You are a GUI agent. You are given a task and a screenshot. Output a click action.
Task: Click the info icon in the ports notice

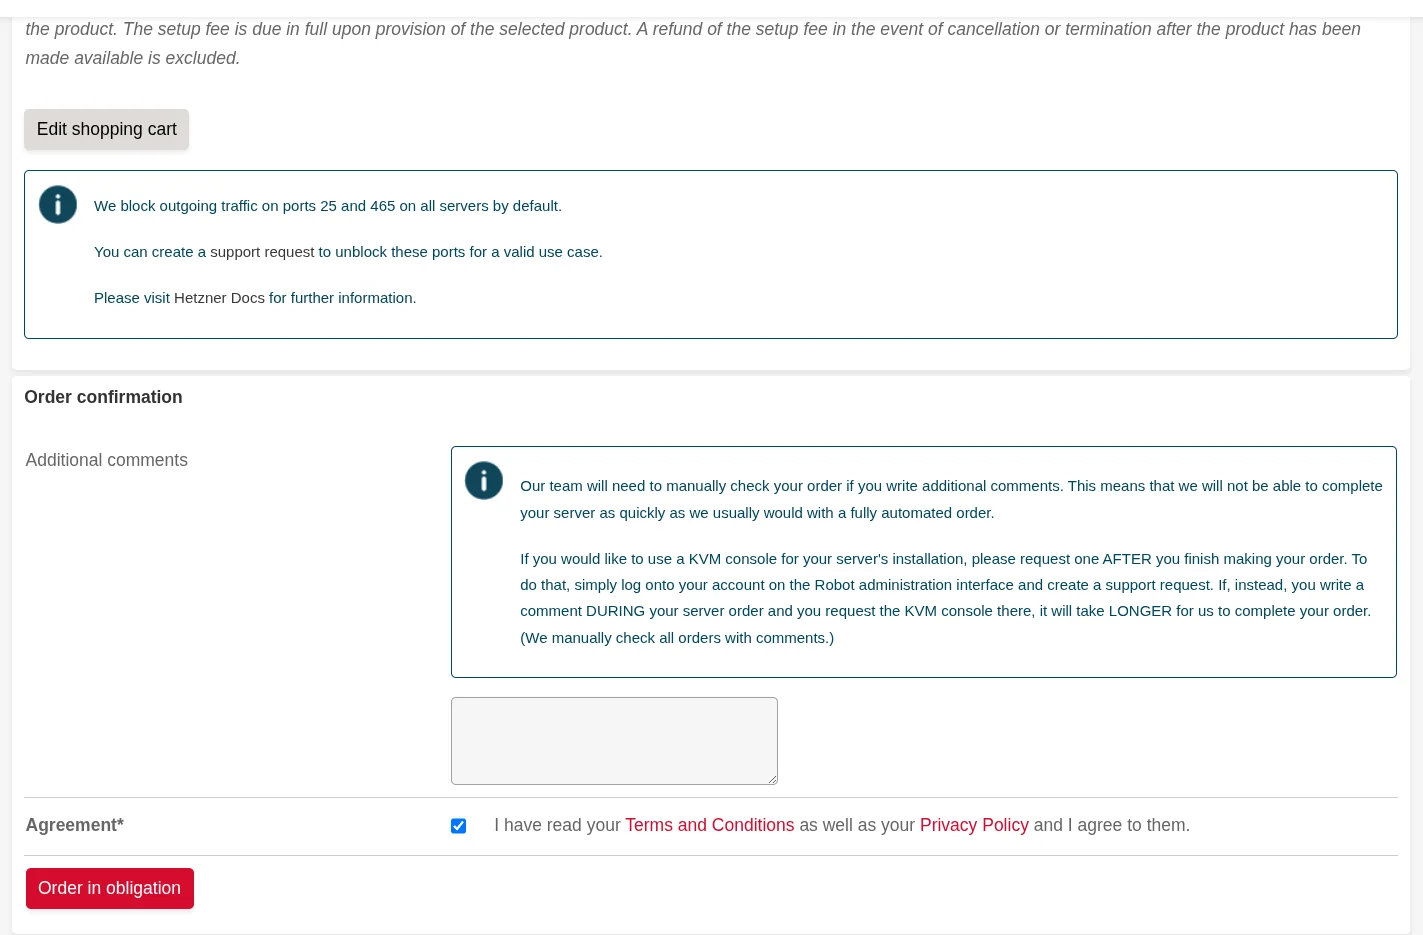pos(58,205)
